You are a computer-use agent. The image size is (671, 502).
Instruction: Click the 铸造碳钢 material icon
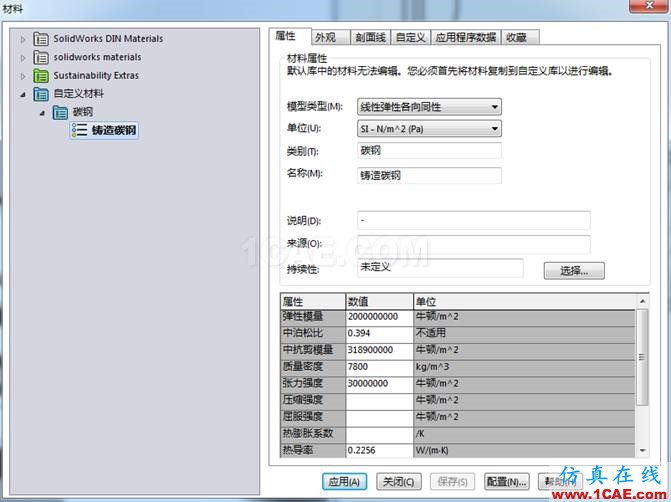(80, 130)
